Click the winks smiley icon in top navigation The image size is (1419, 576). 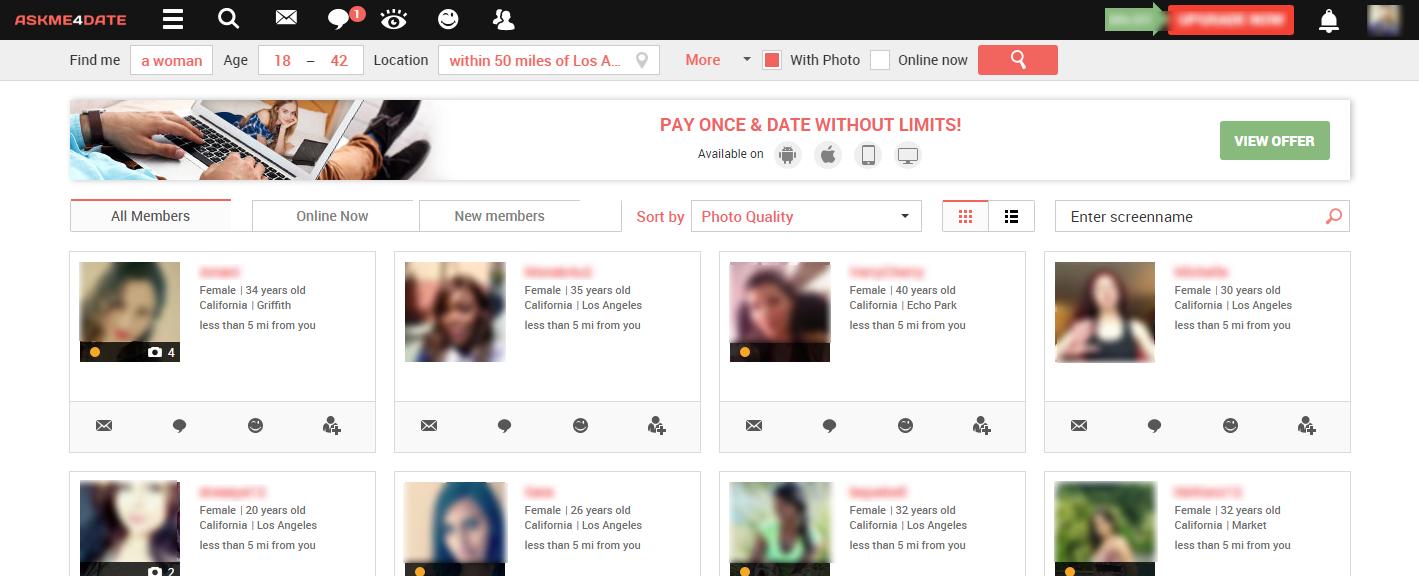tap(447, 19)
